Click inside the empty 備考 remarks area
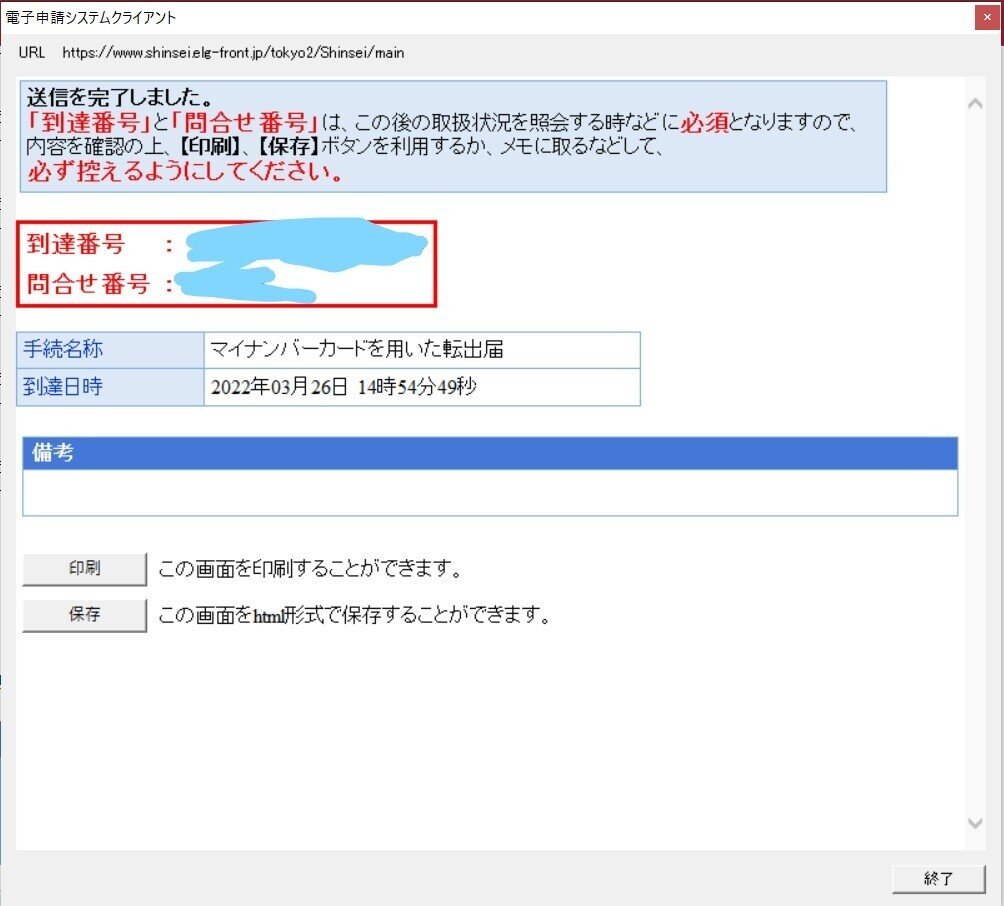This screenshot has width=1004, height=906. [x=490, y=493]
